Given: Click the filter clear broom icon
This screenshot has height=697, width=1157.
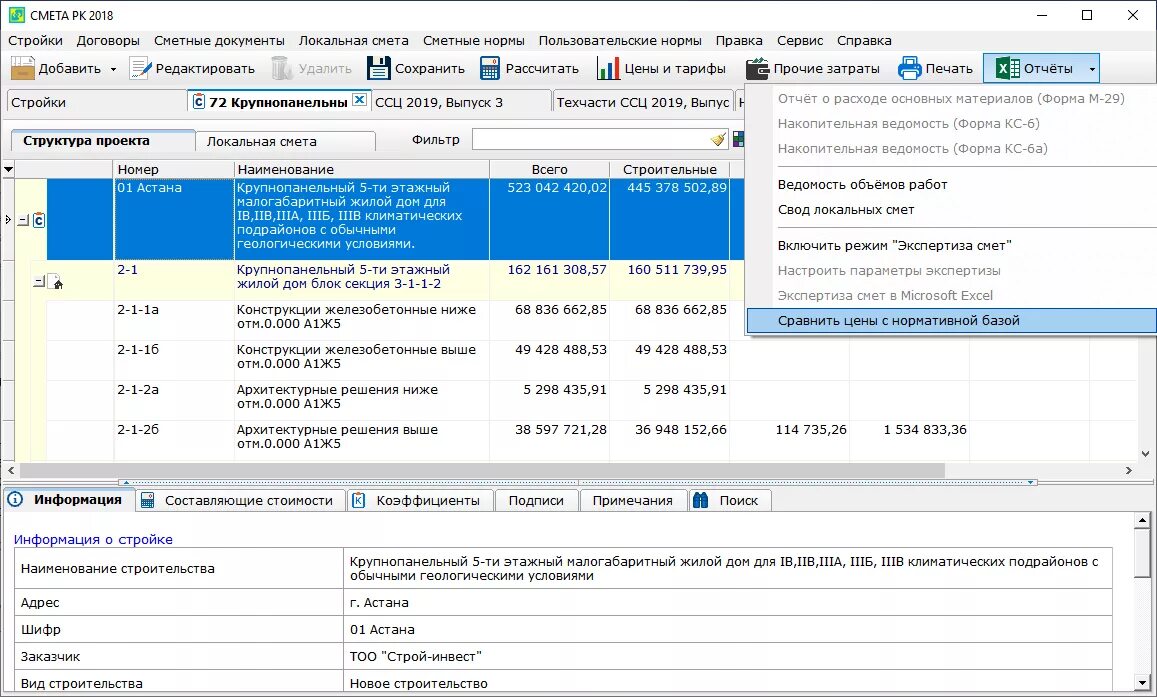Looking at the screenshot, I should 718,139.
